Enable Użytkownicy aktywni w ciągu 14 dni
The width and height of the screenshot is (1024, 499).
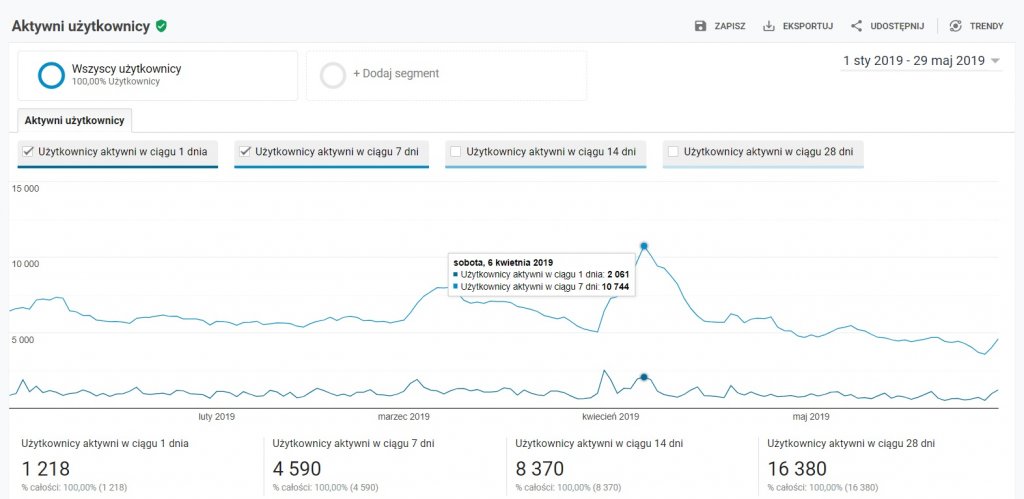click(x=456, y=152)
